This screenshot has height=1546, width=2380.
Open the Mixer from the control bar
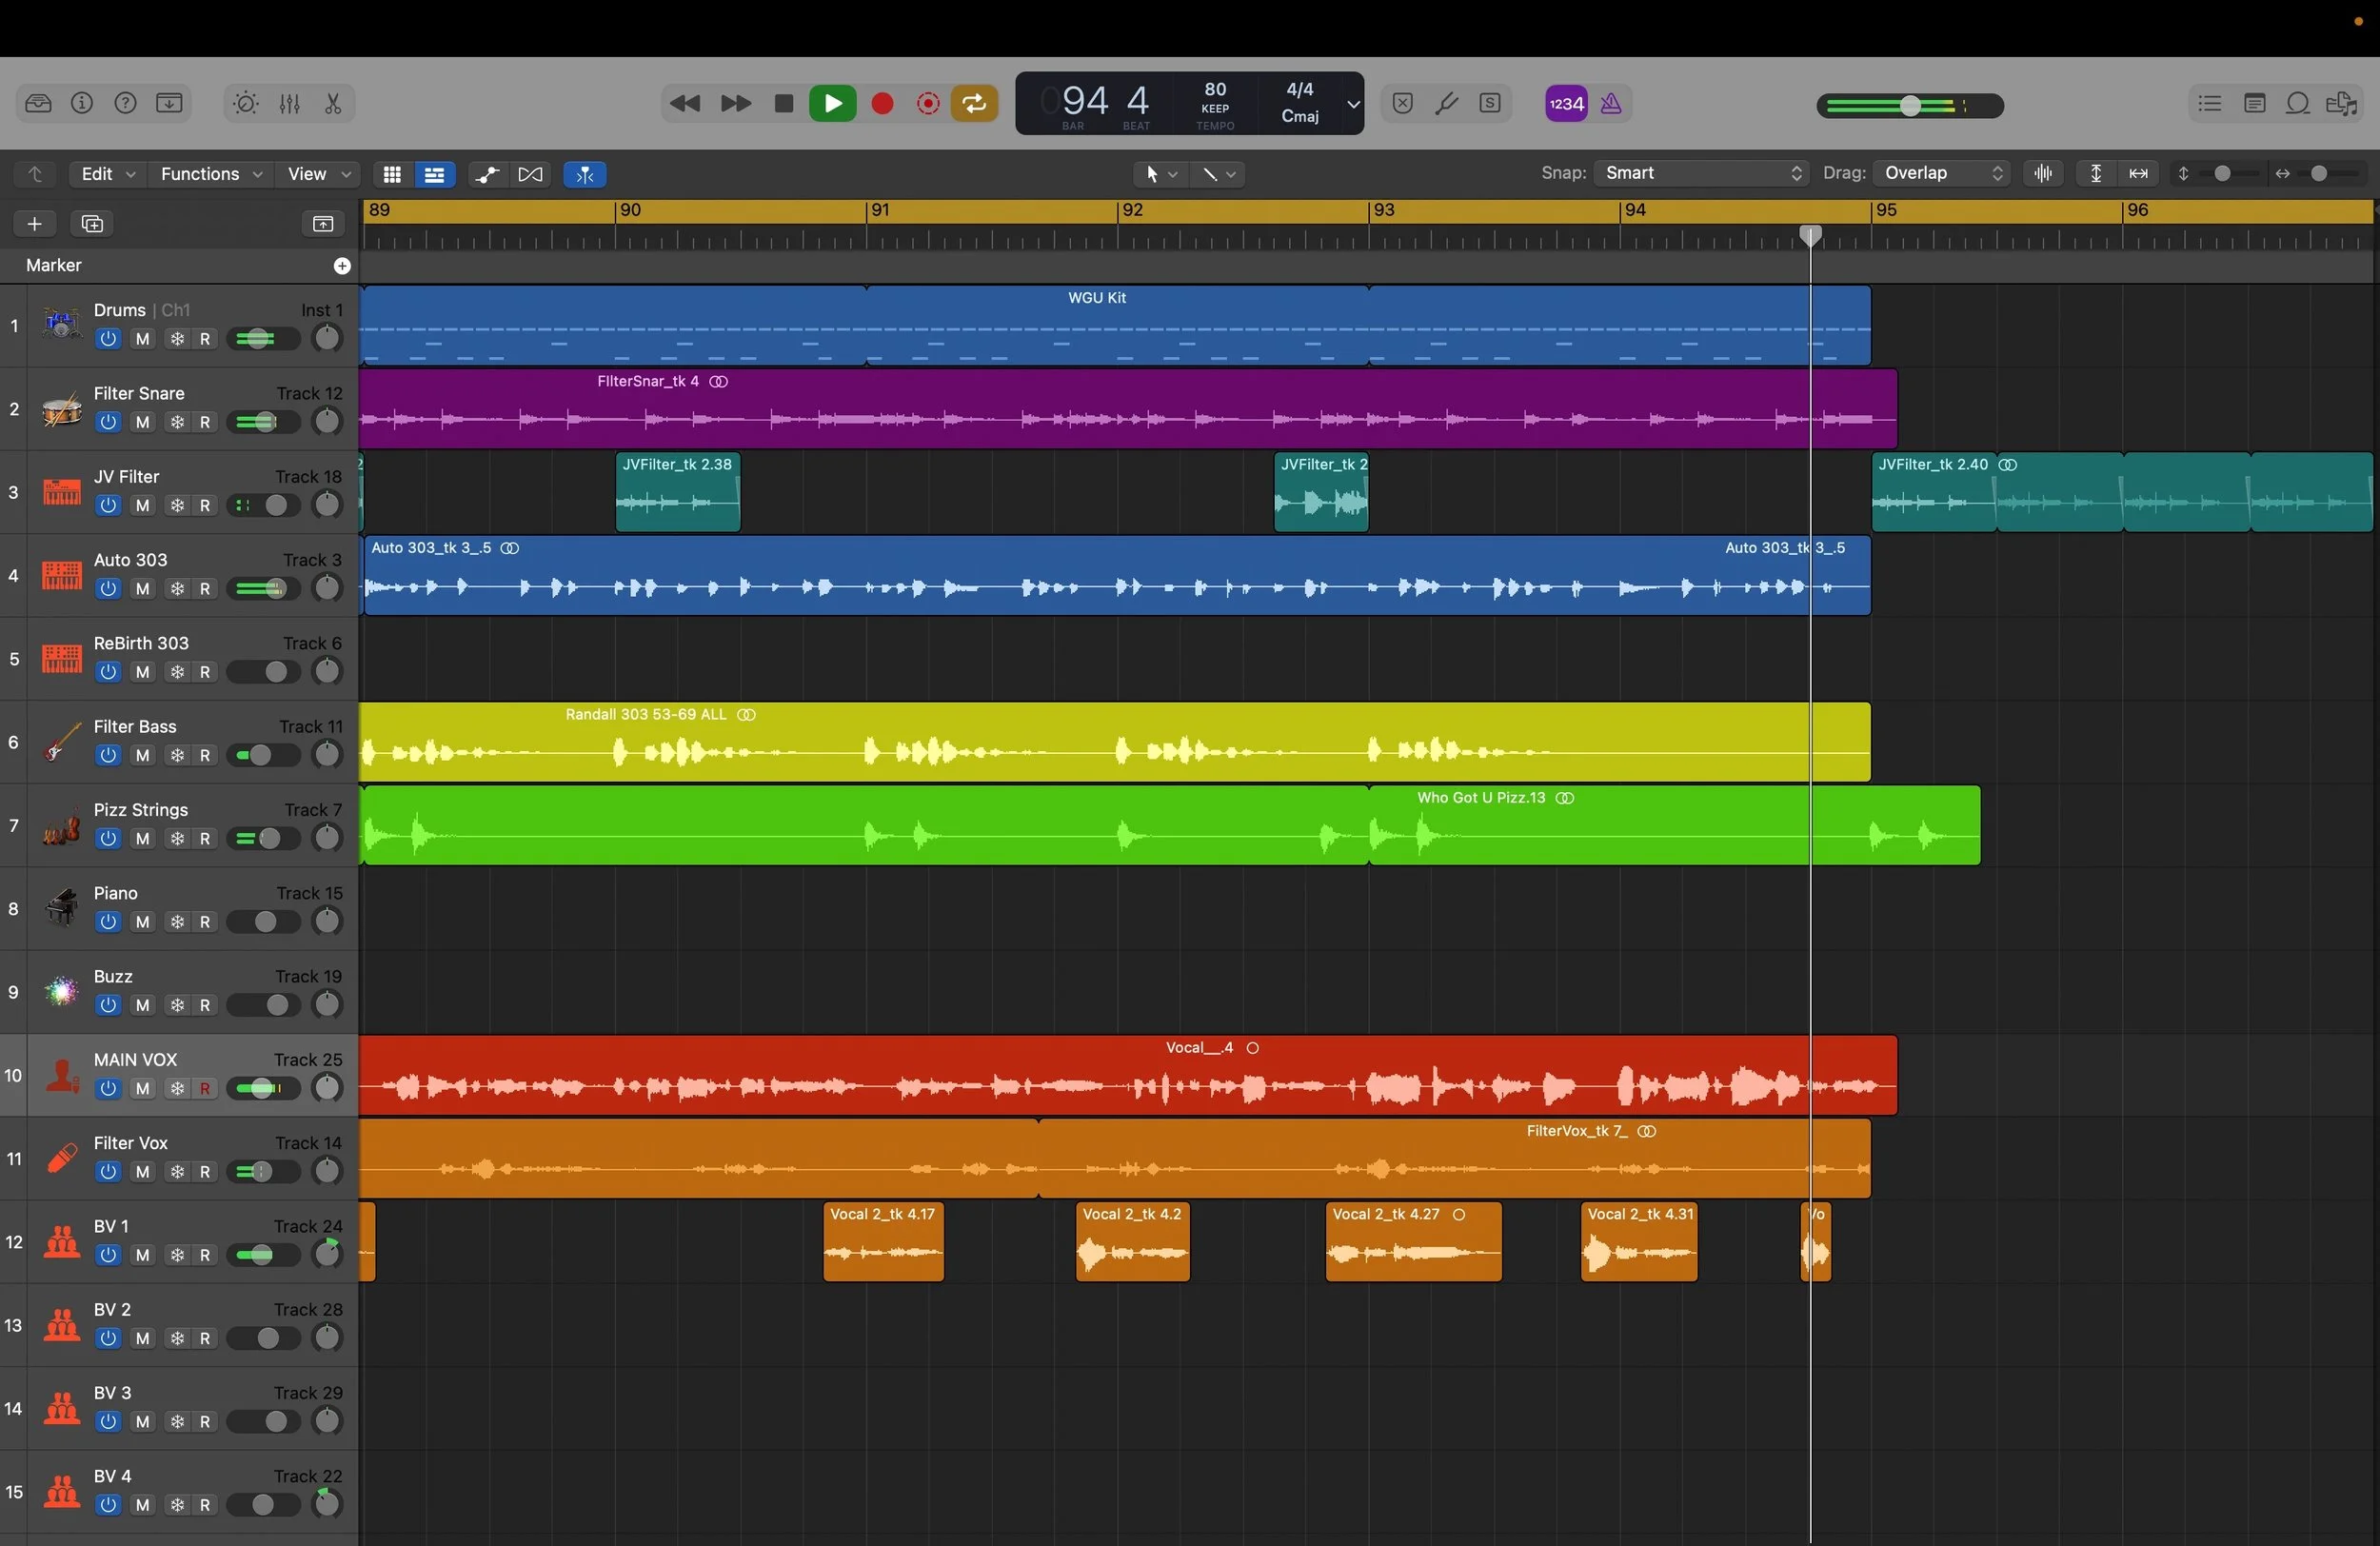(x=290, y=104)
